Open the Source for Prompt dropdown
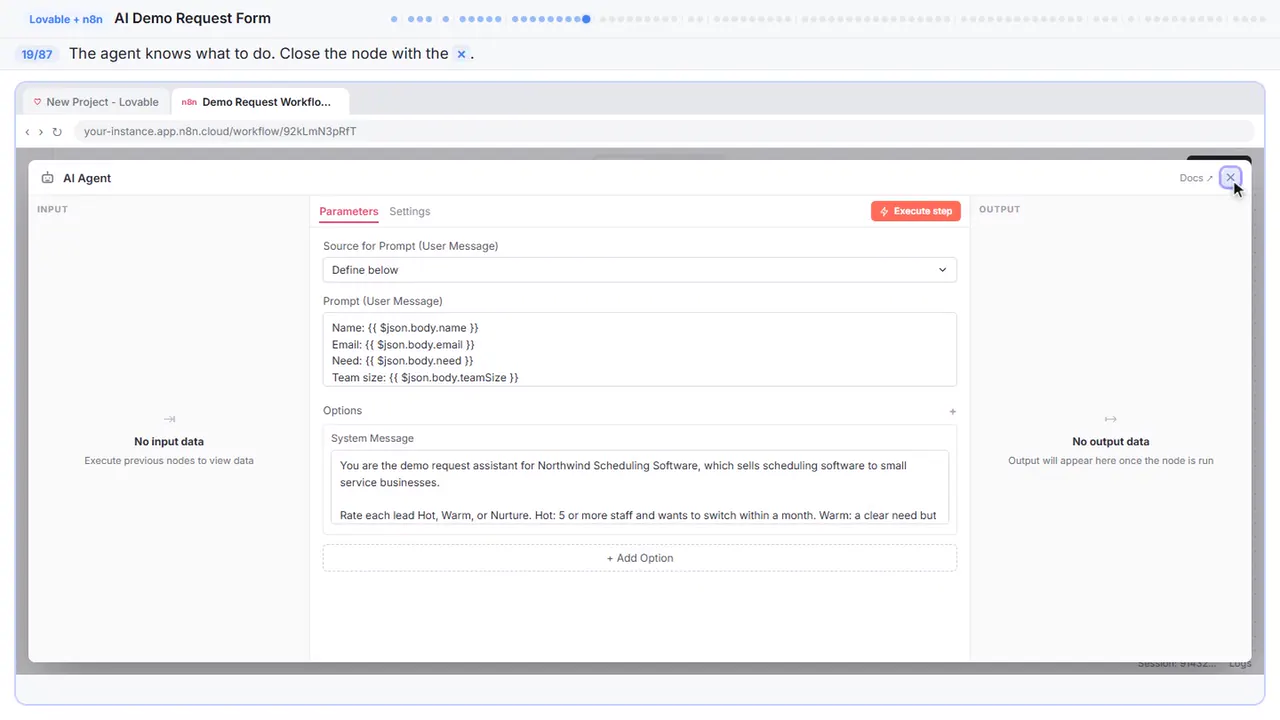The height and width of the screenshot is (720, 1280). click(640, 270)
